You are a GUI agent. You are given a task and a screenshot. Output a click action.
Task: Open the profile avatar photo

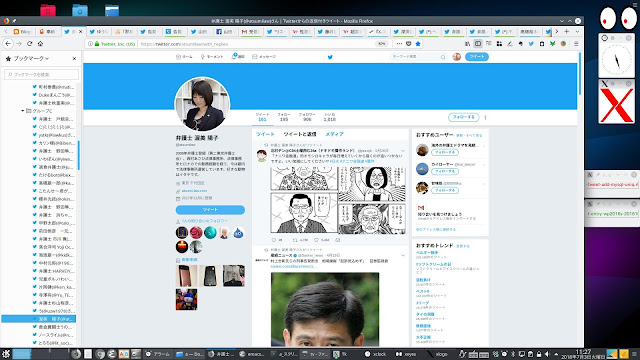[x=202, y=104]
